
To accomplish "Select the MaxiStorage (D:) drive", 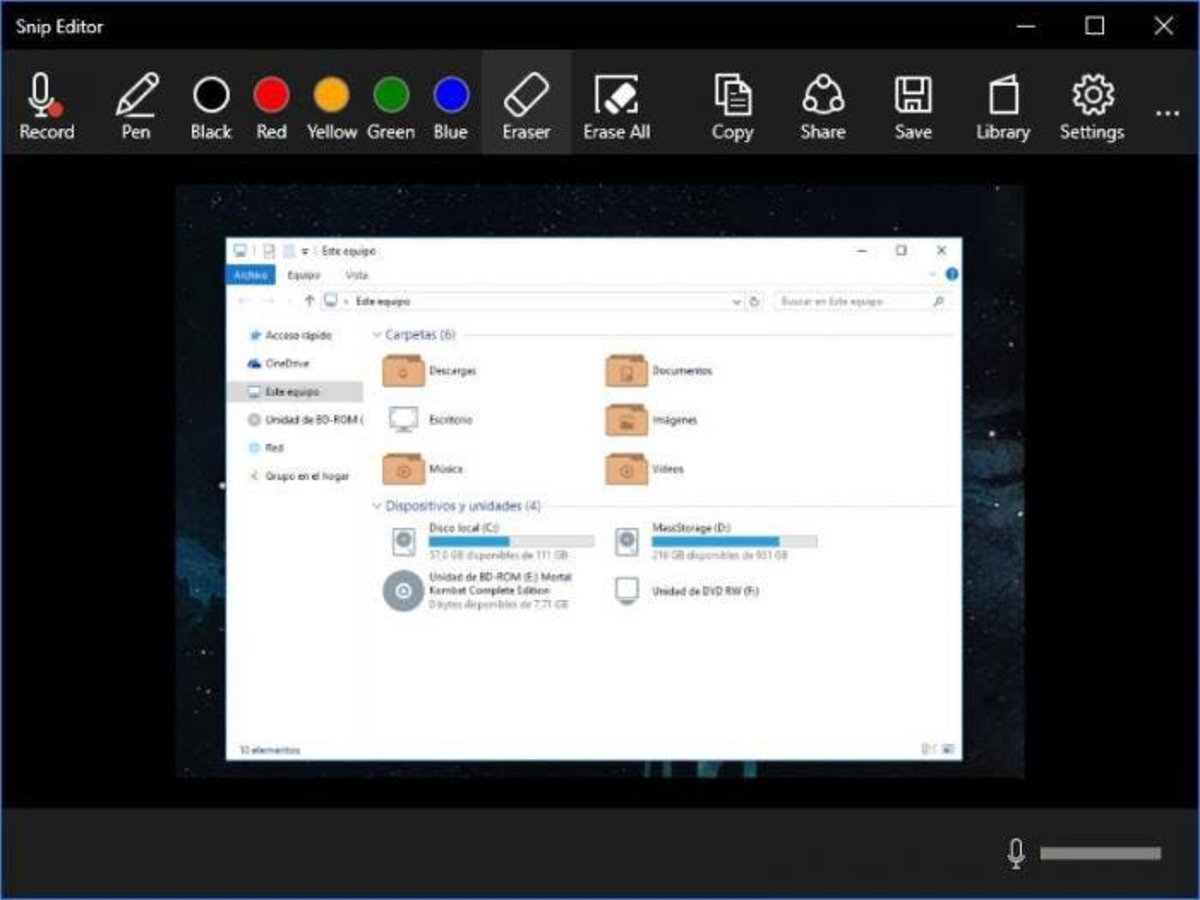I will pos(715,540).
